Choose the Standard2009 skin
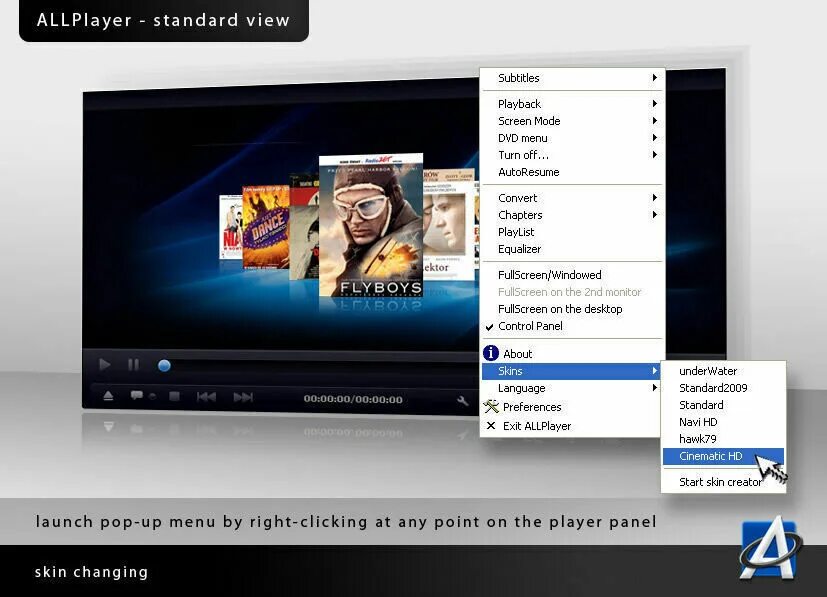827x597 pixels. (723, 388)
